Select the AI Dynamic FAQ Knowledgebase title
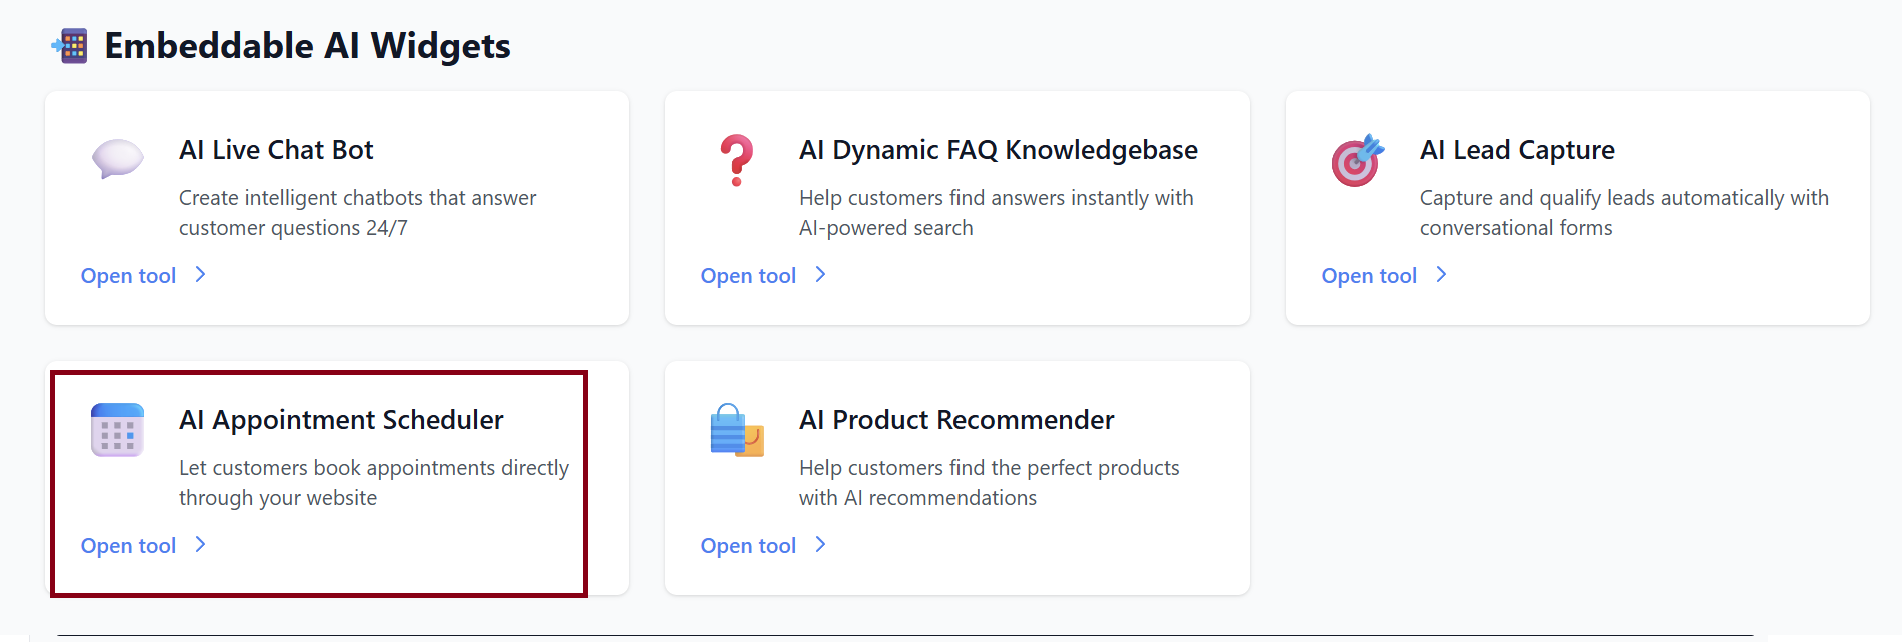 tap(998, 150)
